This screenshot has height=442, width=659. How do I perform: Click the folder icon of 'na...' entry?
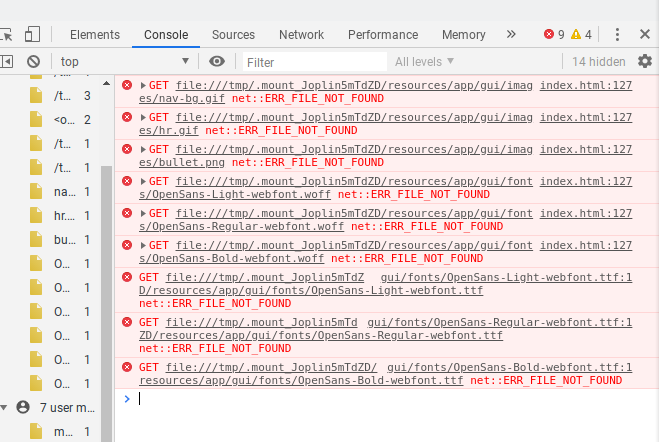click(x=36, y=192)
